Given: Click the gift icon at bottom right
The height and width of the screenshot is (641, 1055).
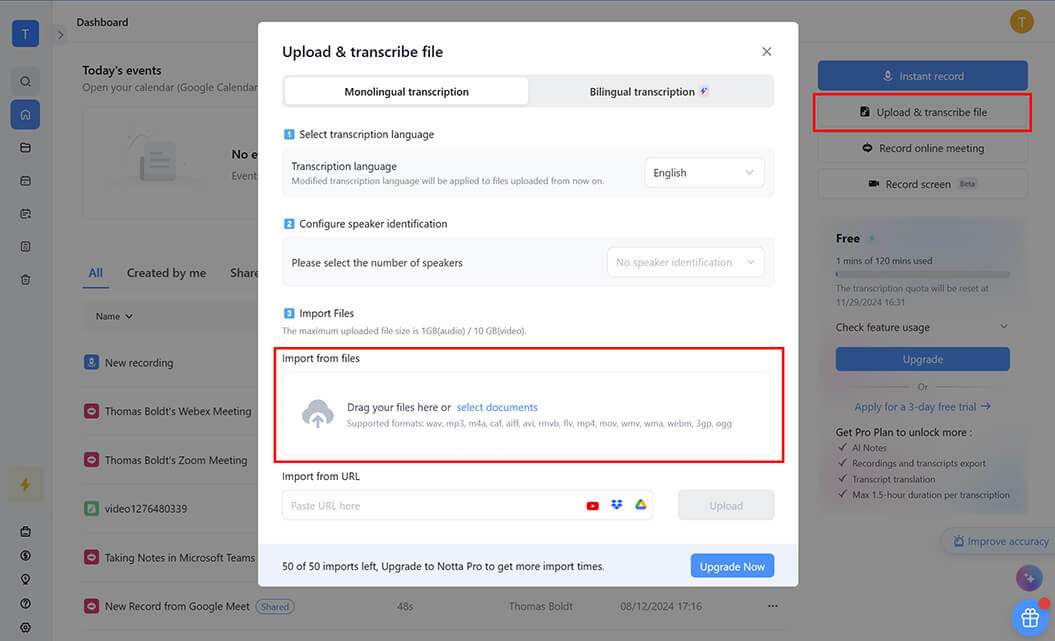Looking at the screenshot, I should (x=1030, y=617).
